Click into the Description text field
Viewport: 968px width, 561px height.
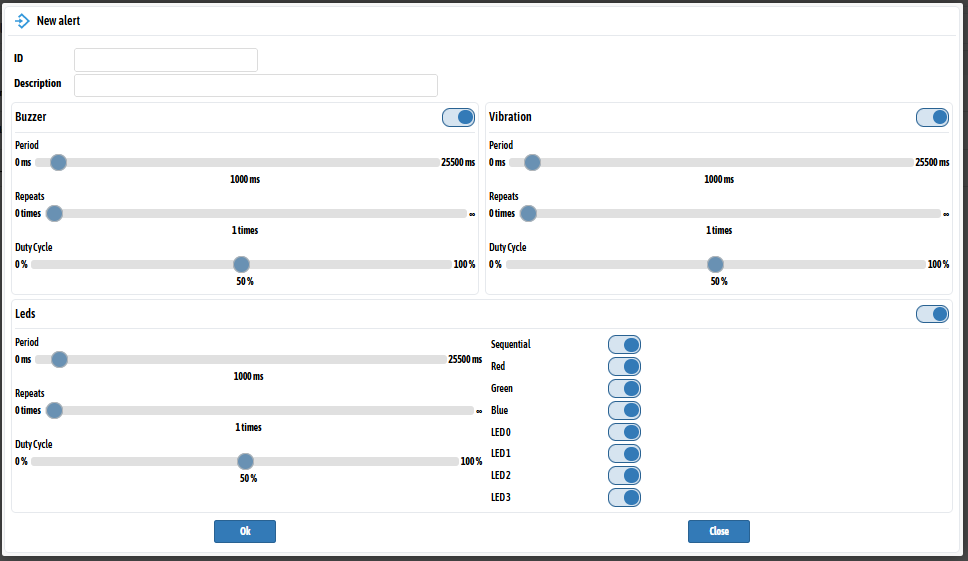256,85
